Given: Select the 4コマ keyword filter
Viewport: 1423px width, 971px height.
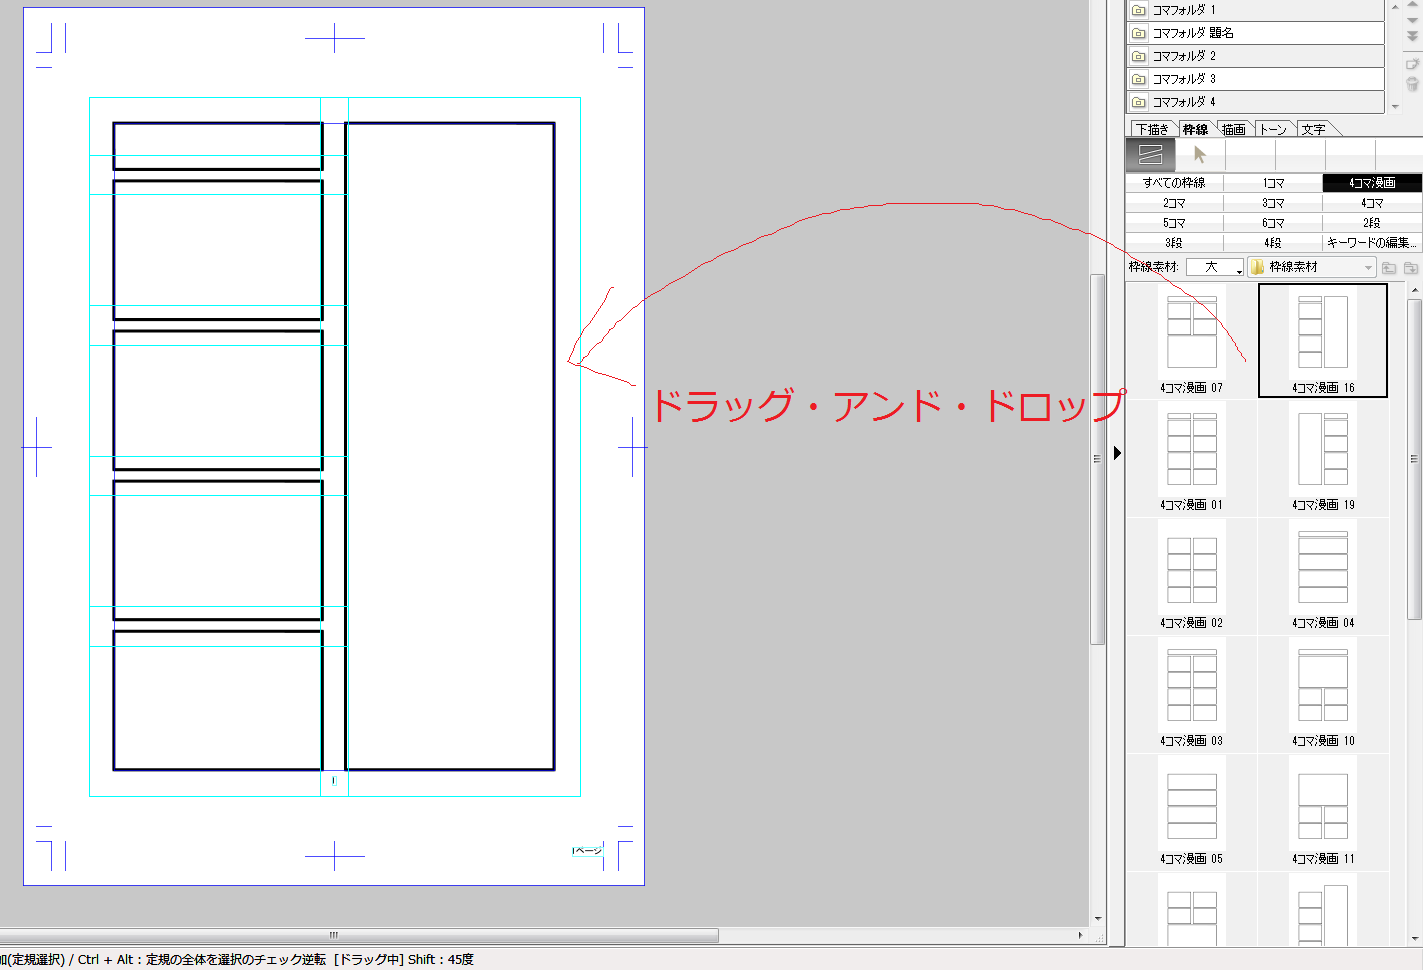Looking at the screenshot, I should coord(1372,203).
